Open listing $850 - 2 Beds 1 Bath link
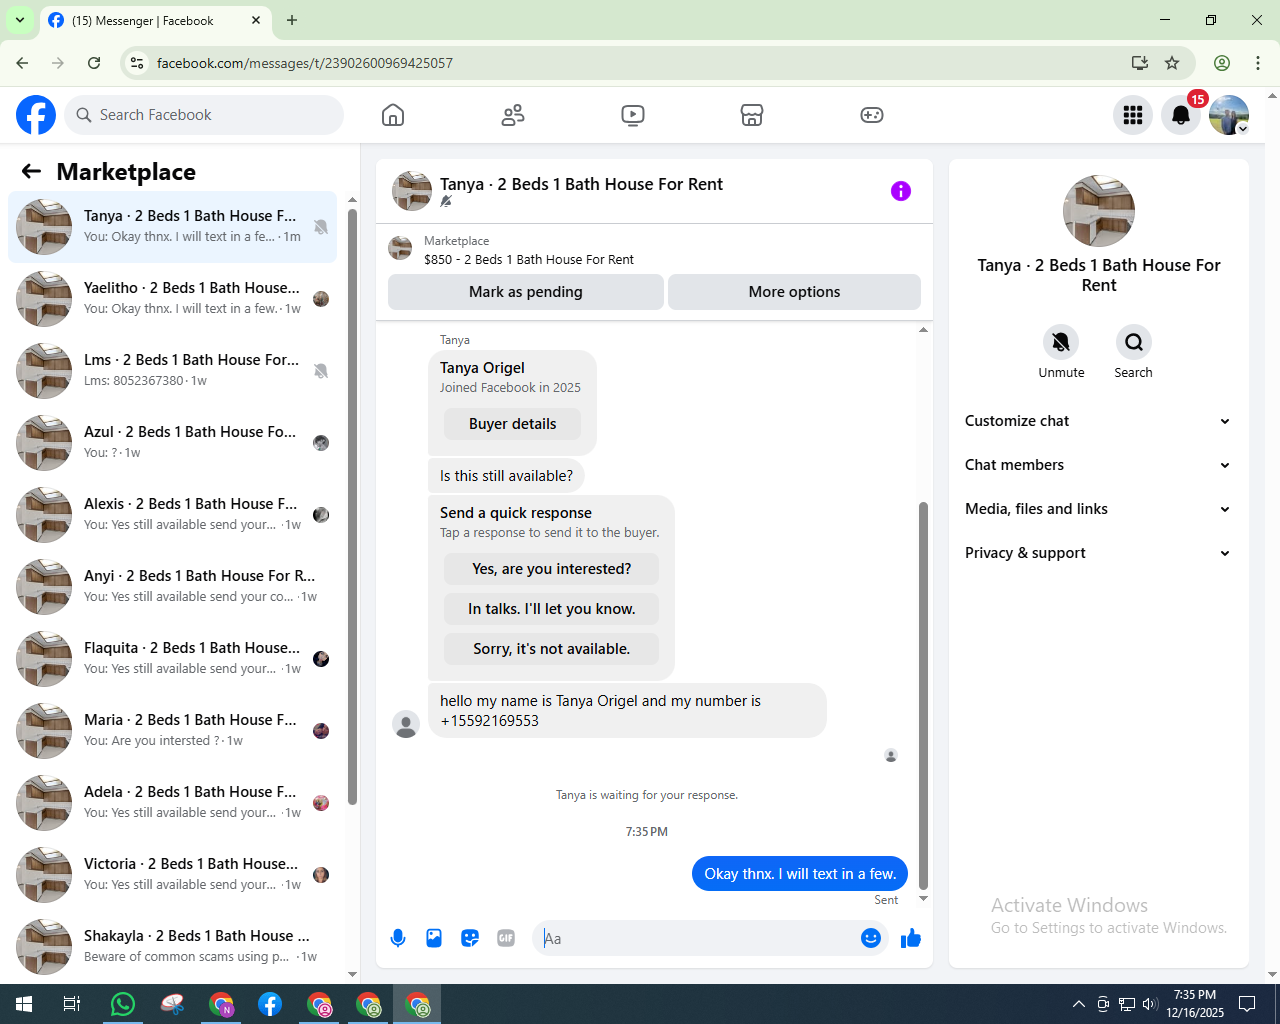 click(529, 259)
